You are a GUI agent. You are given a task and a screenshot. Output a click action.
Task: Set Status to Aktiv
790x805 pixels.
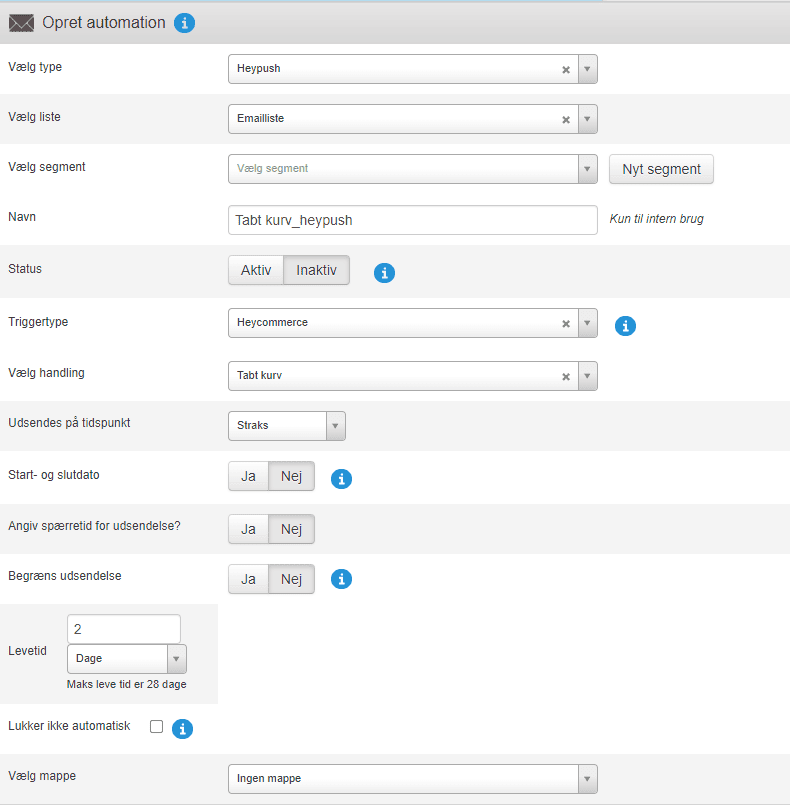pos(256,271)
